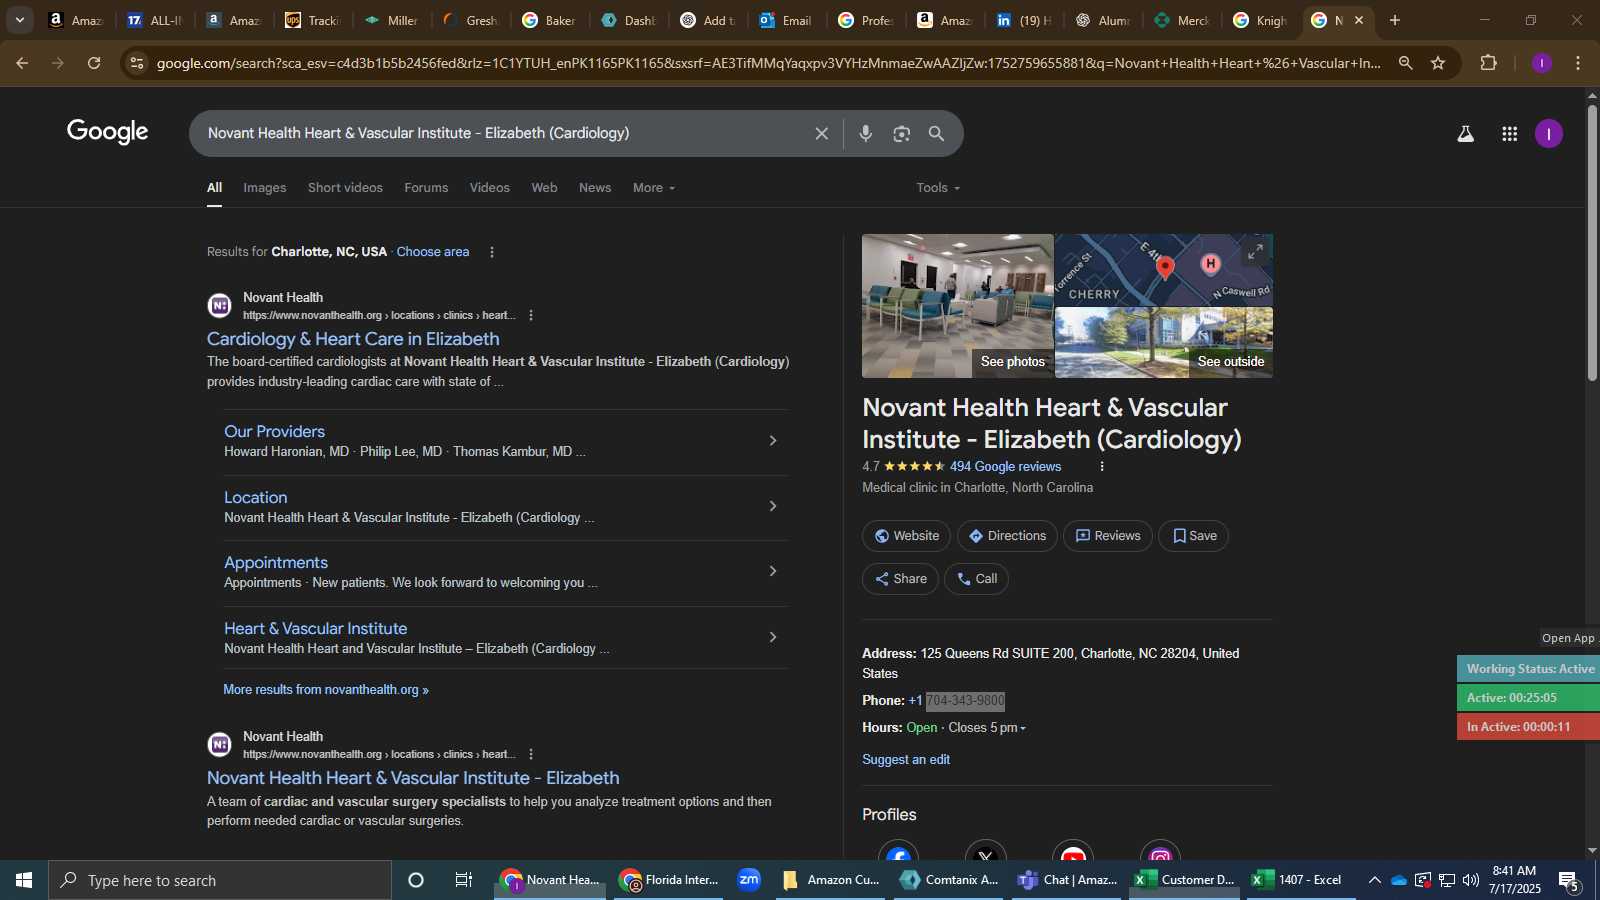The image size is (1600, 900).
Task: Expand the More search filters menu
Action: [x=654, y=188]
